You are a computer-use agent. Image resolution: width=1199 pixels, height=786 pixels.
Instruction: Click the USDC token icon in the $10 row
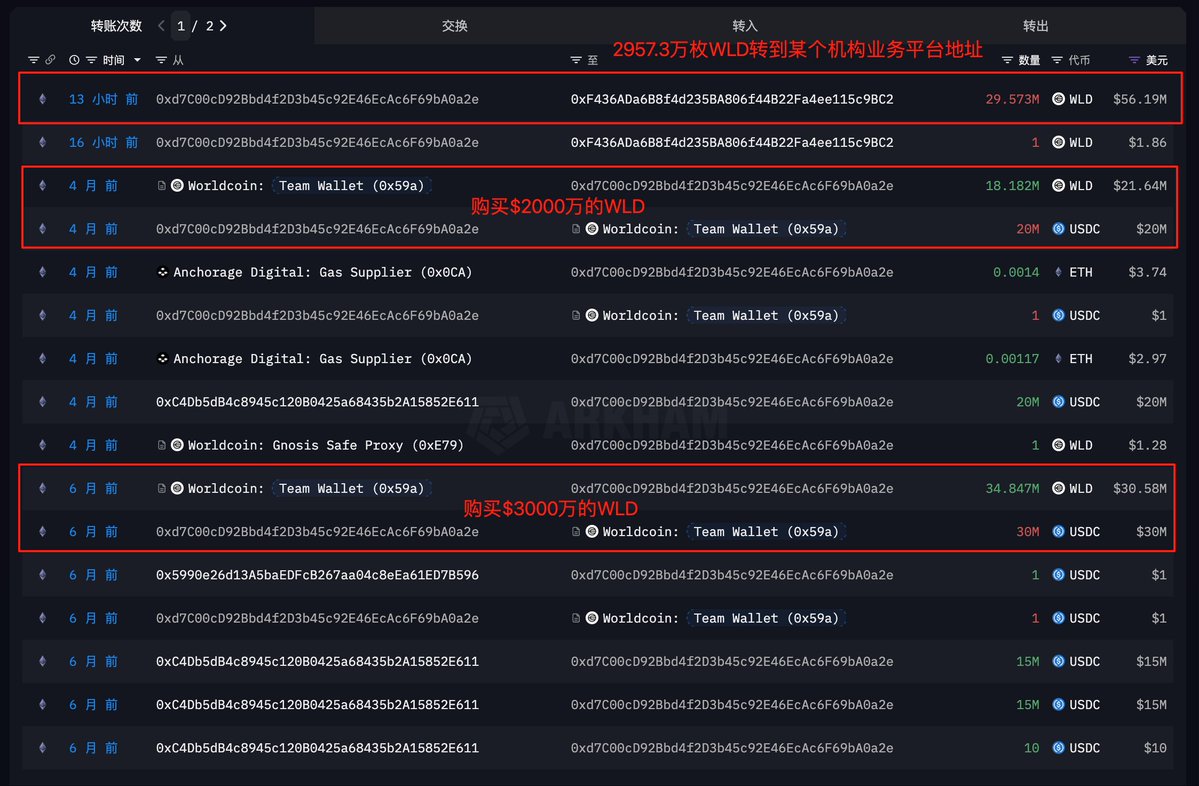pyautogui.click(x=1058, y=748)
